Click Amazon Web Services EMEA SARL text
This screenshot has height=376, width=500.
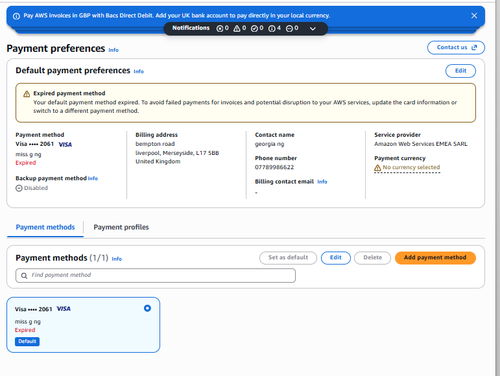421,144
